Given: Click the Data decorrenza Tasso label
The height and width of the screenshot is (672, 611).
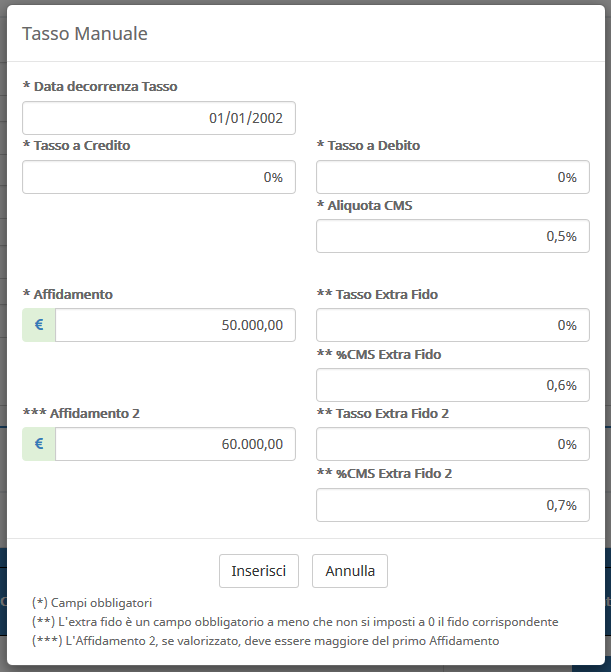Looking at the screenshot, I should click(x=100, y=86).
